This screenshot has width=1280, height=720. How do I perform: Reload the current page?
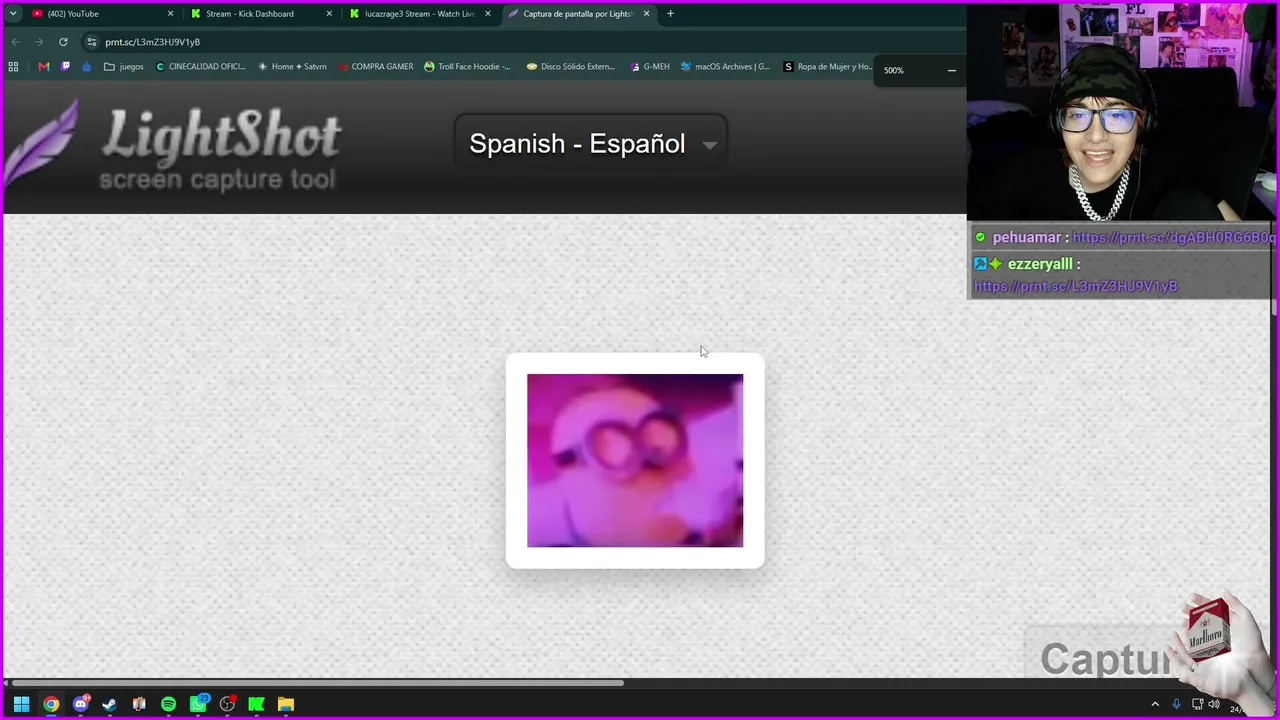[63, 42]
